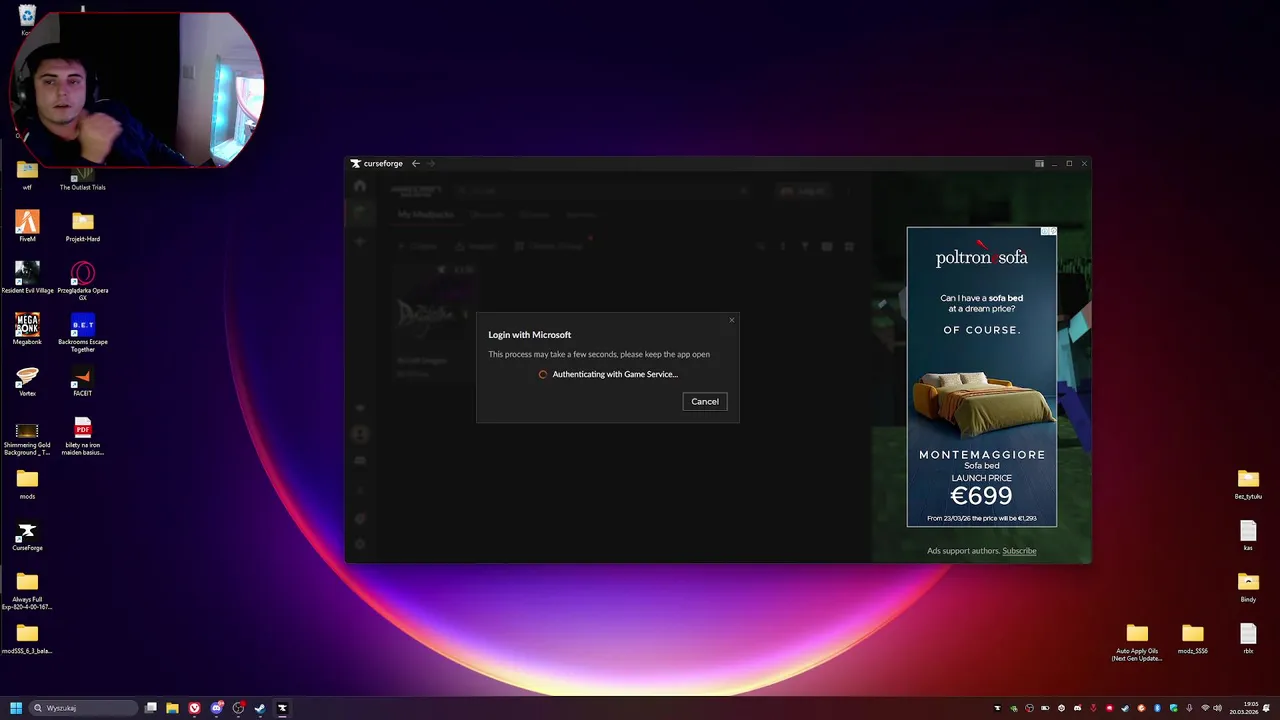Click the Wyszukaj taskbar search box
This screenshot has width=1280, height=720.
tap(83, 708)
